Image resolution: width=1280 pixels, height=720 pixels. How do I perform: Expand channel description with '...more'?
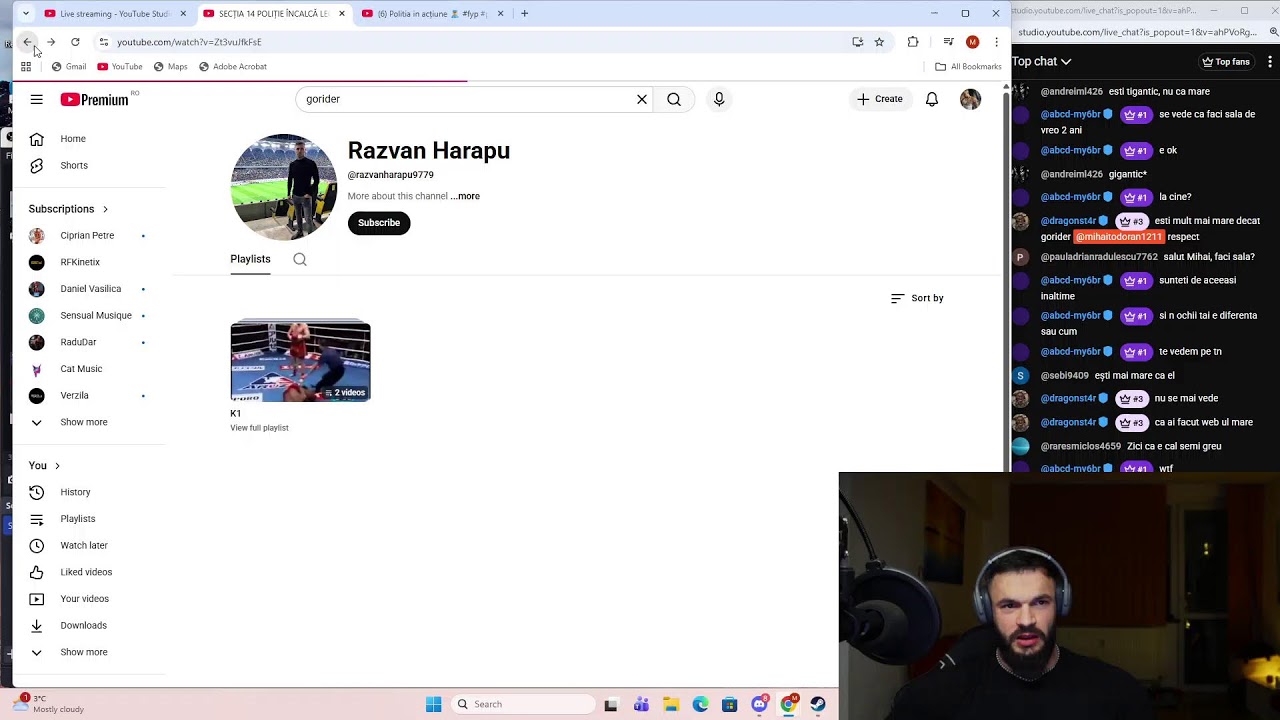tap(465, 196)
